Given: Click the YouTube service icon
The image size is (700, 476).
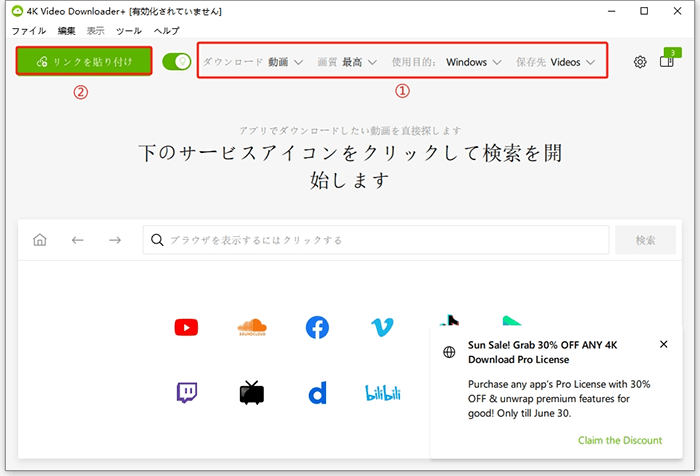Looking at the screenshot, I should 186,327.
